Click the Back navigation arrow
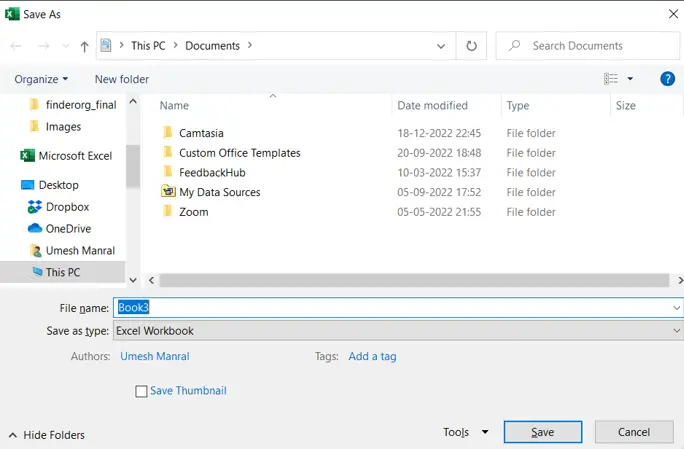Image resolution: width=684 pixels, height=449 pixels. coord(16,46)
